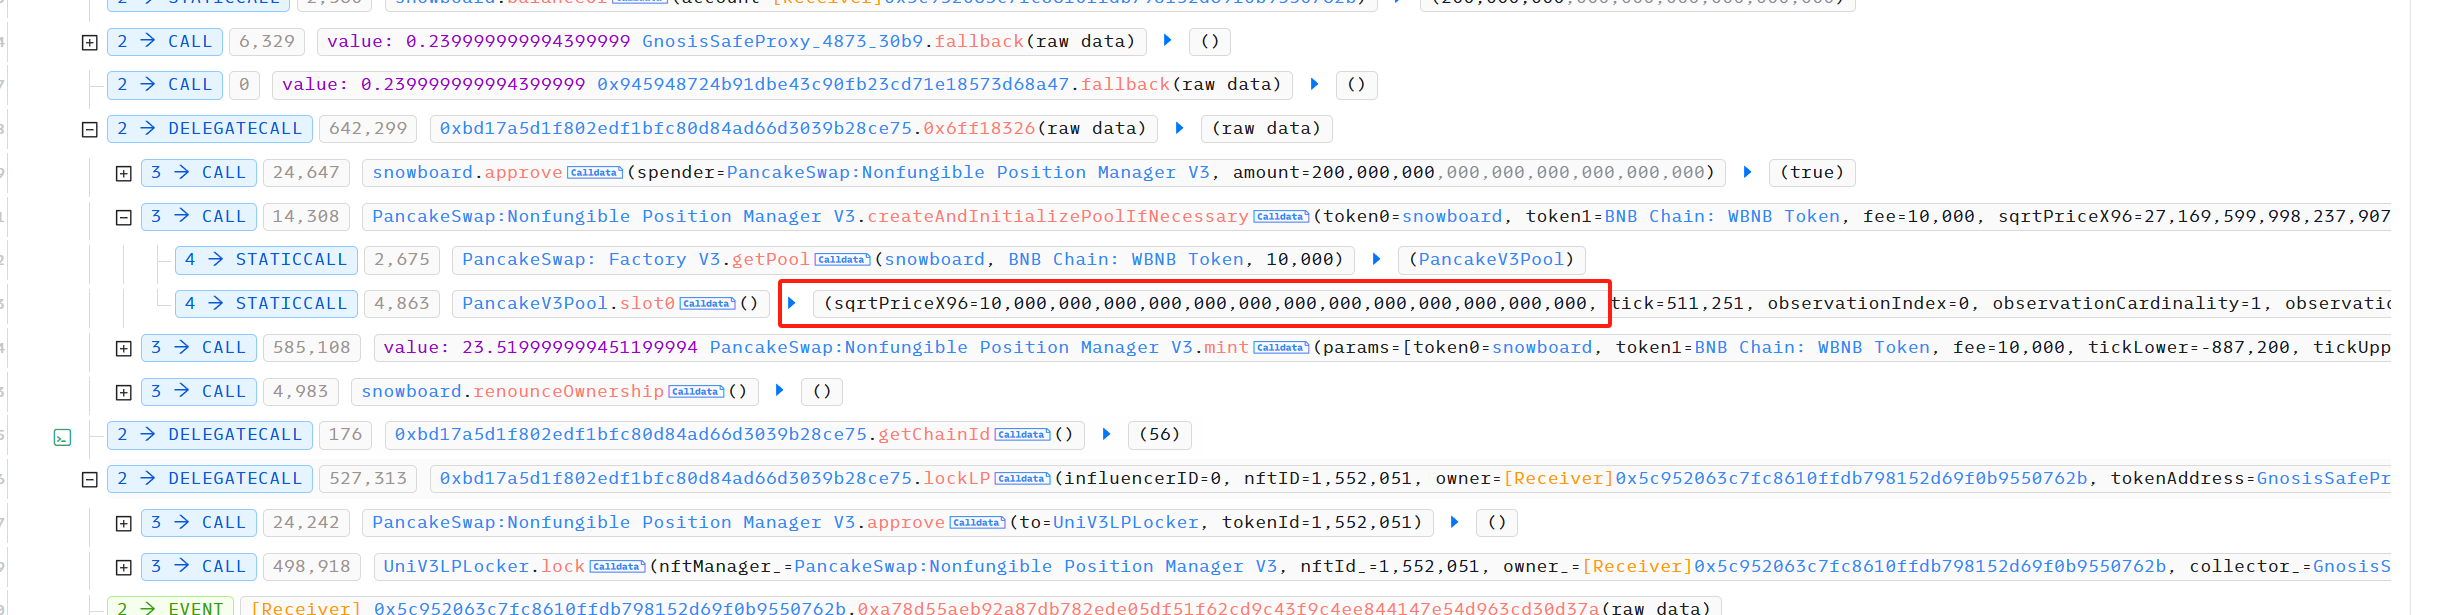Expand the Position Manager mint CALL row
The height and width of the screenshot is (615, 2451).
(x=123, y=348)
